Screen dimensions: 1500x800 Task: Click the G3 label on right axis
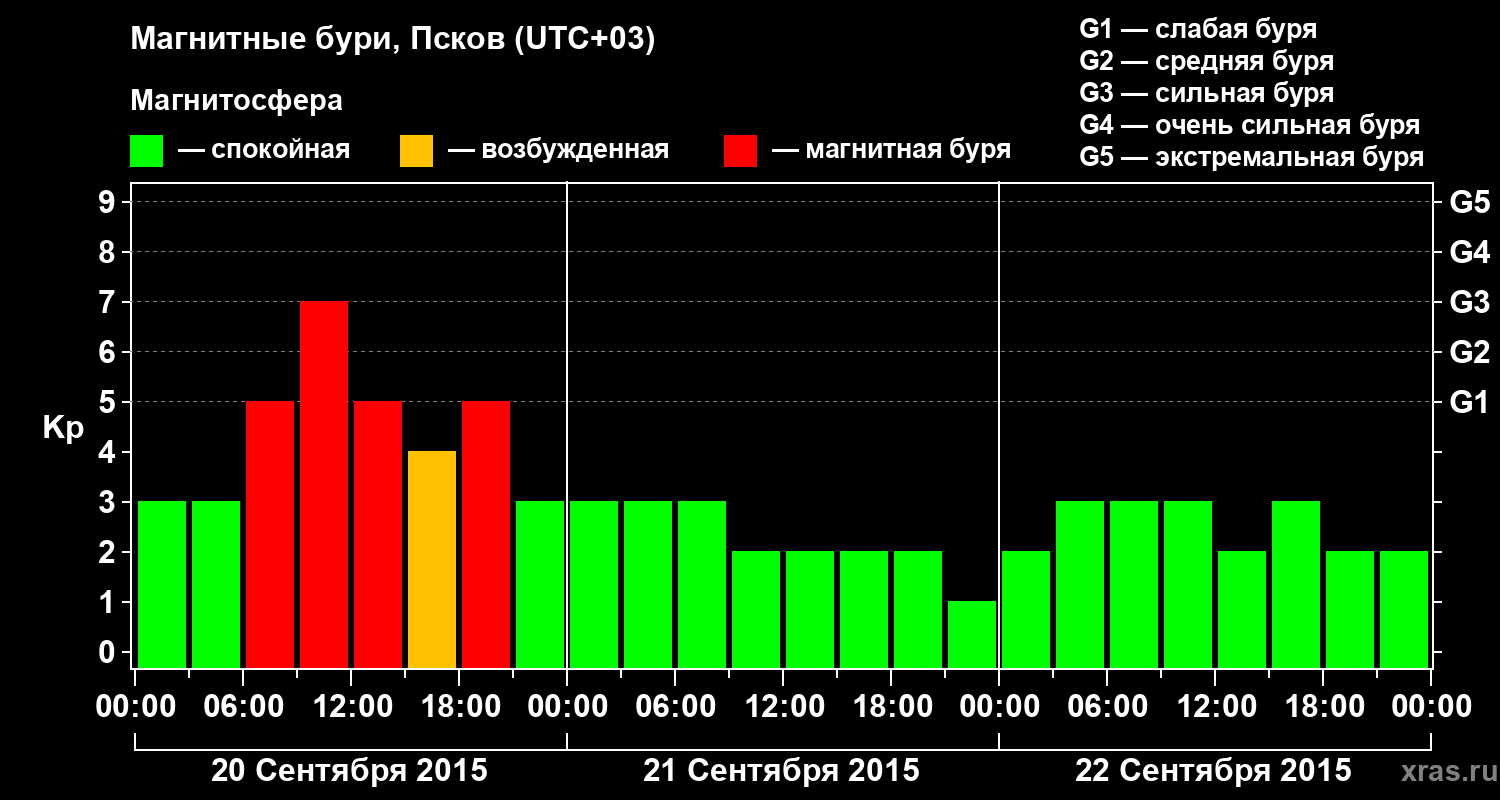[x=1469, y=302]
